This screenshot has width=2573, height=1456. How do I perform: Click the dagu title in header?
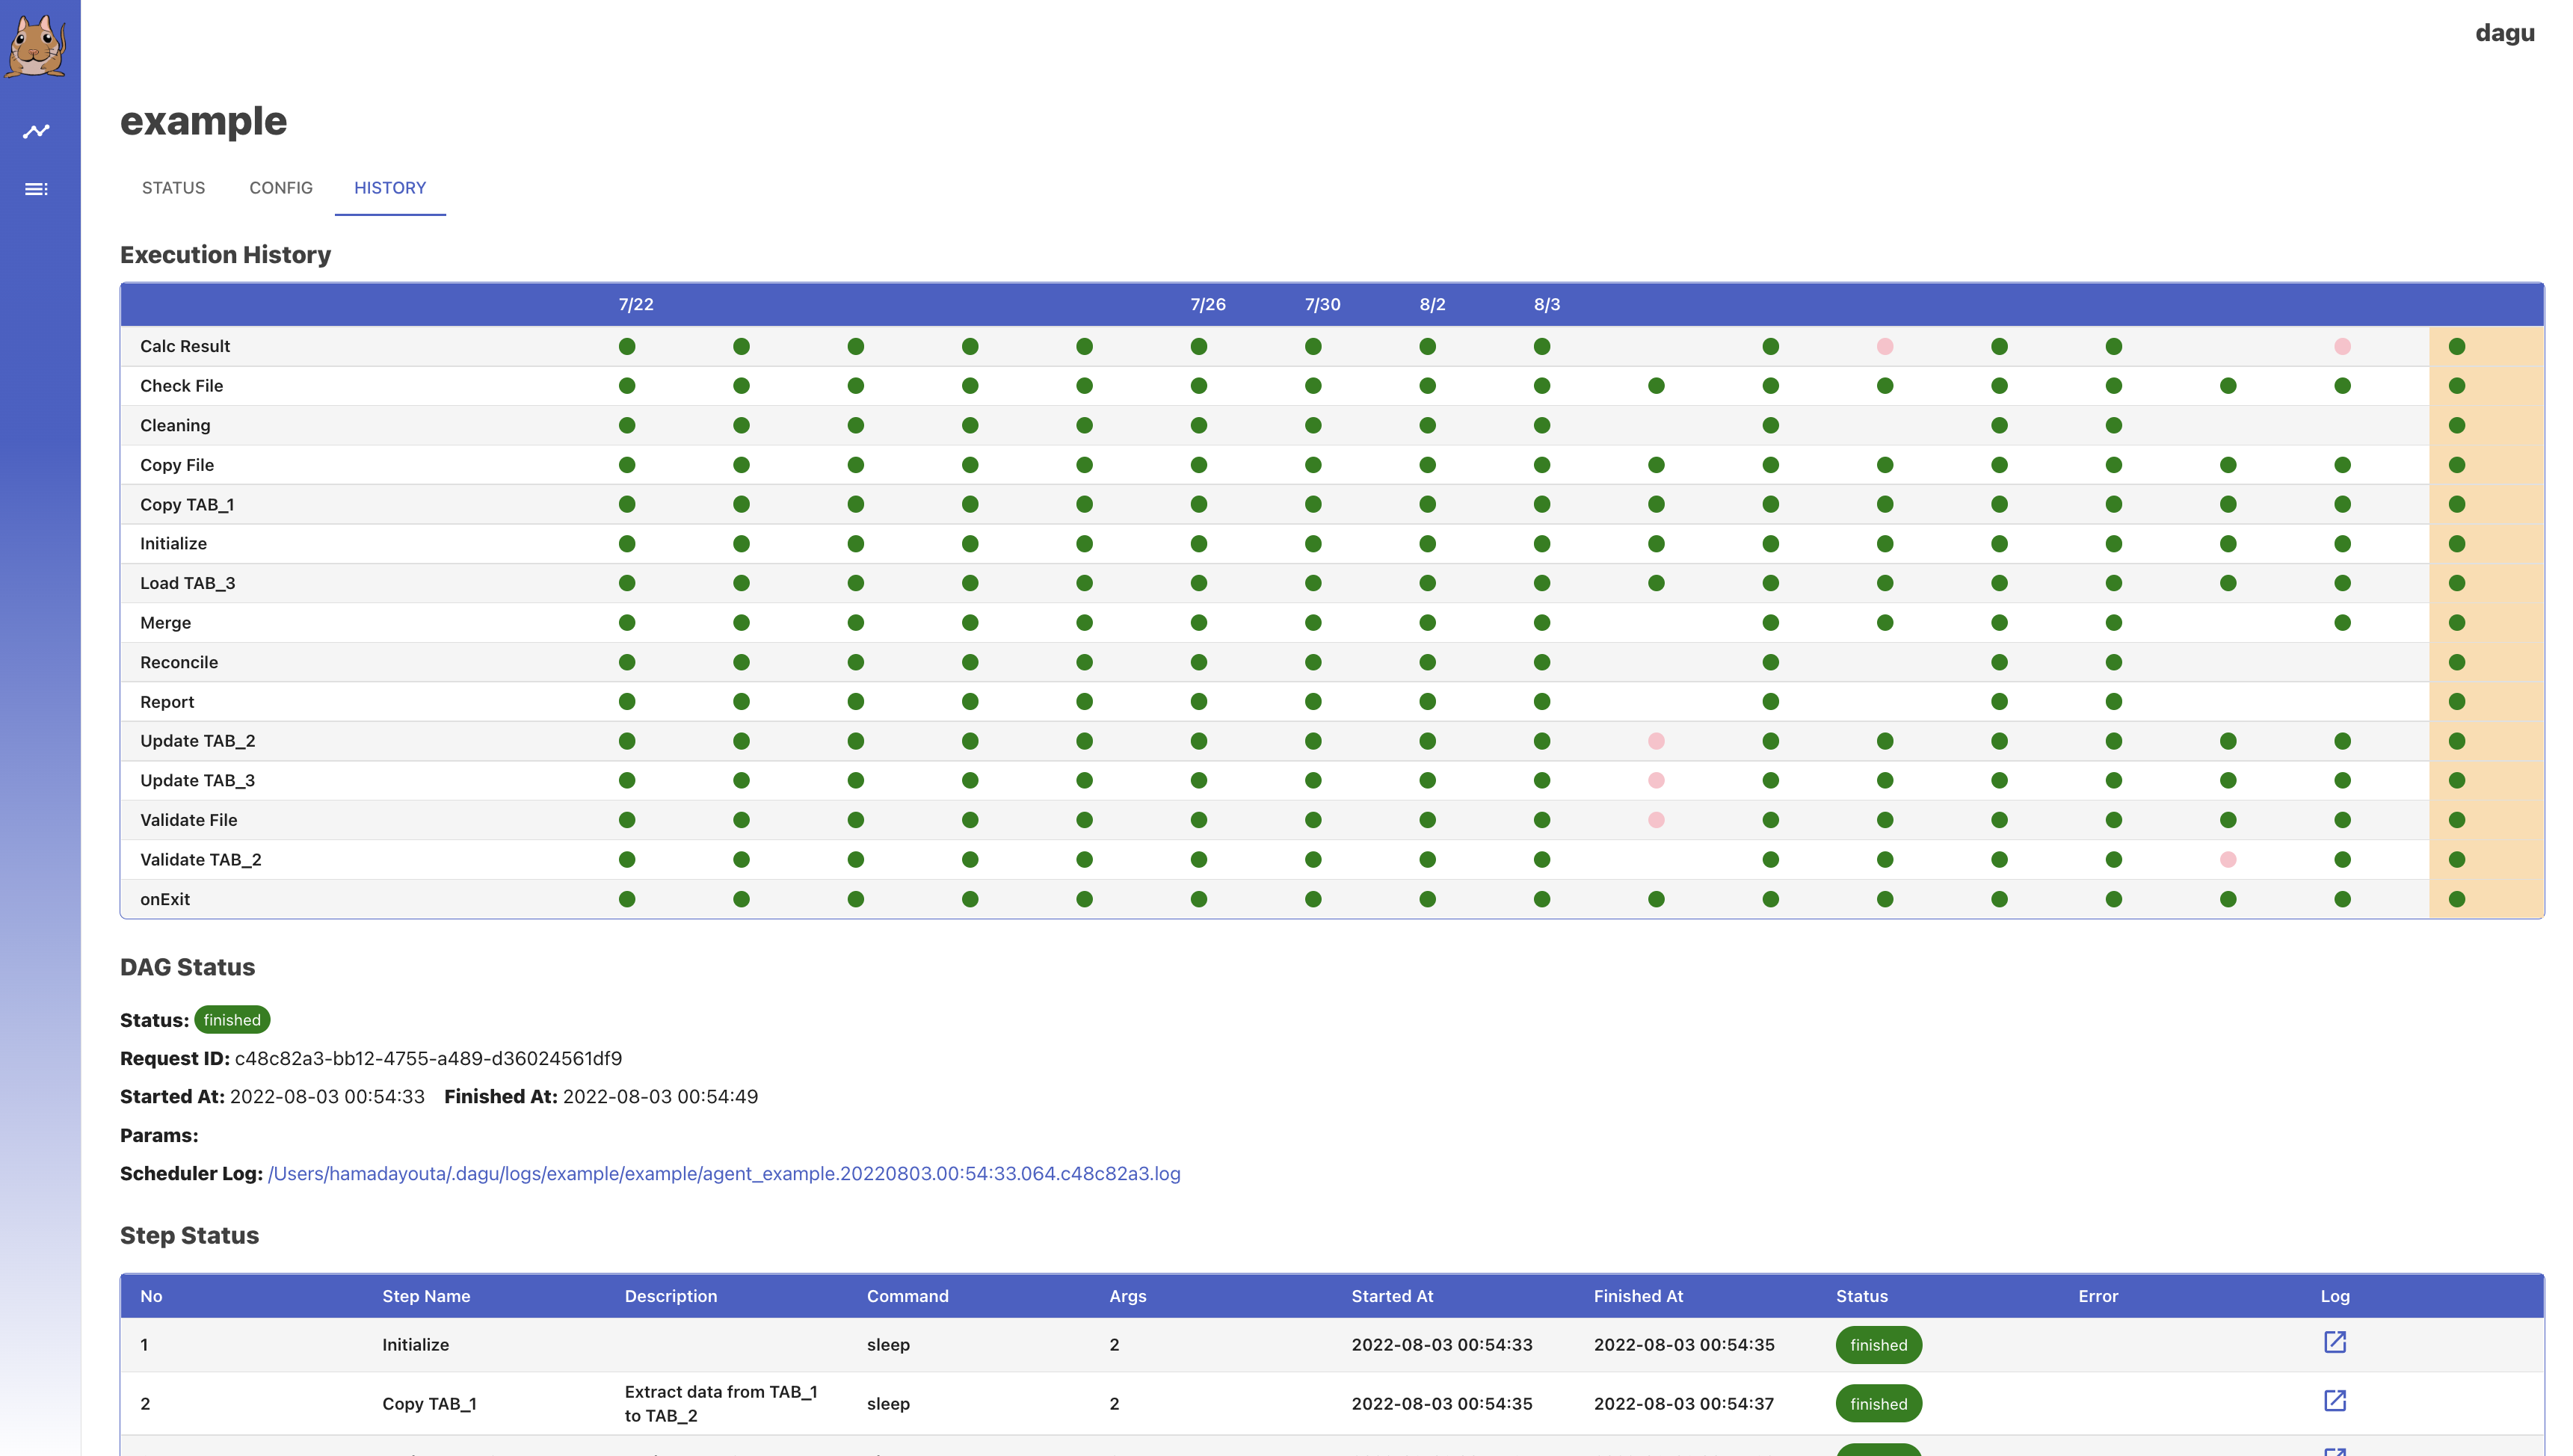(x=2504, y=33)
